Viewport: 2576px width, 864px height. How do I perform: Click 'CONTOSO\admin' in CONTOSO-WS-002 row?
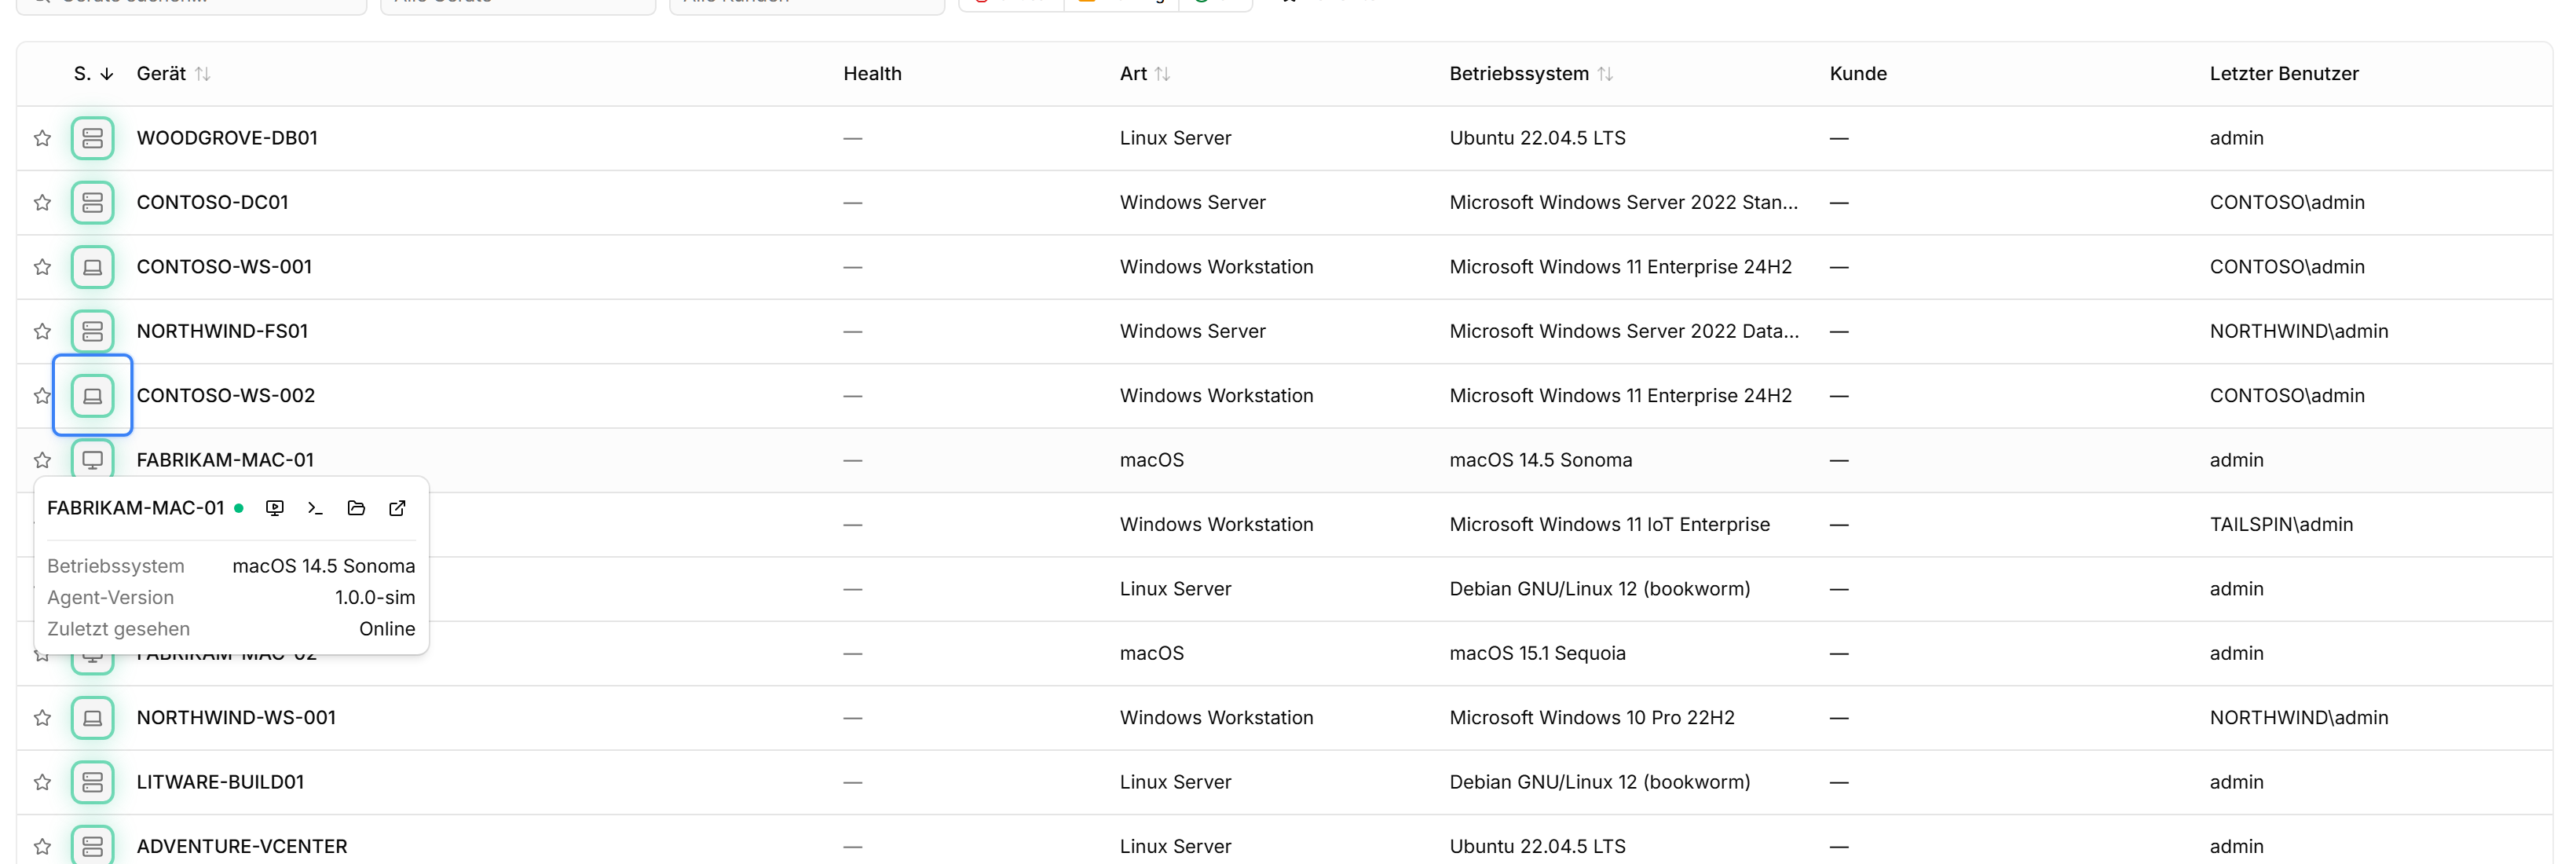[x=2287, y=396]
